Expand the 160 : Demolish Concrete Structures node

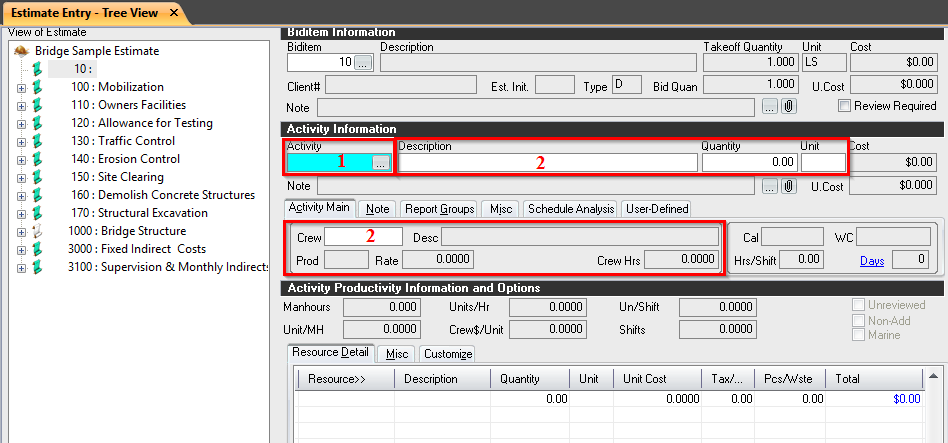(21, 196)
